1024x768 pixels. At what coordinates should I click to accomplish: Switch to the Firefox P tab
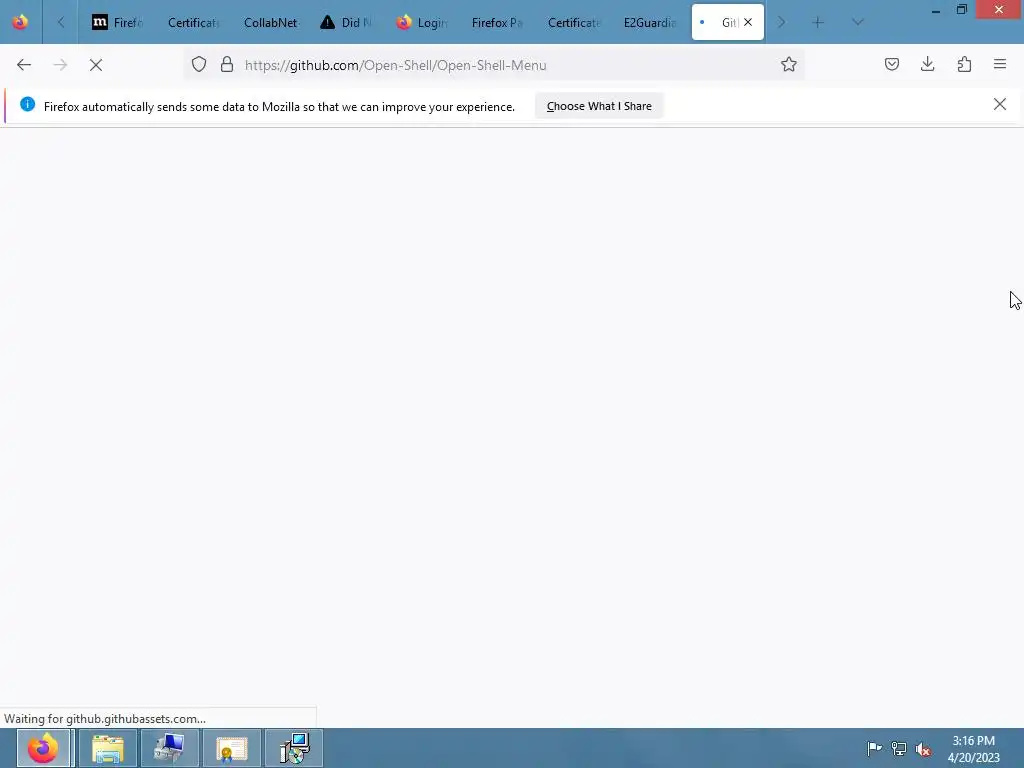(x=498, y=22)
